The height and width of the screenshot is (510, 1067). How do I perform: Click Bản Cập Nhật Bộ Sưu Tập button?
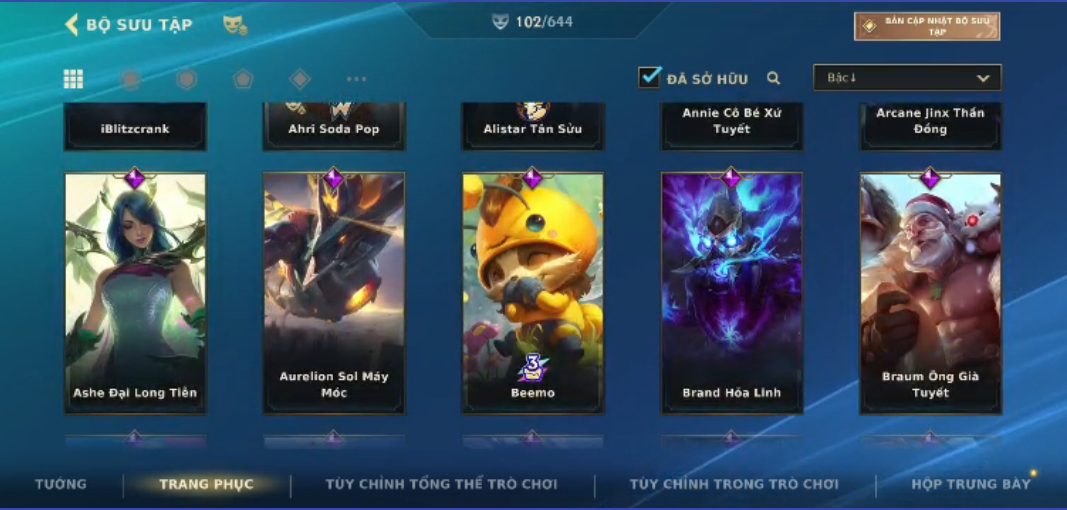tap(927, 27)
